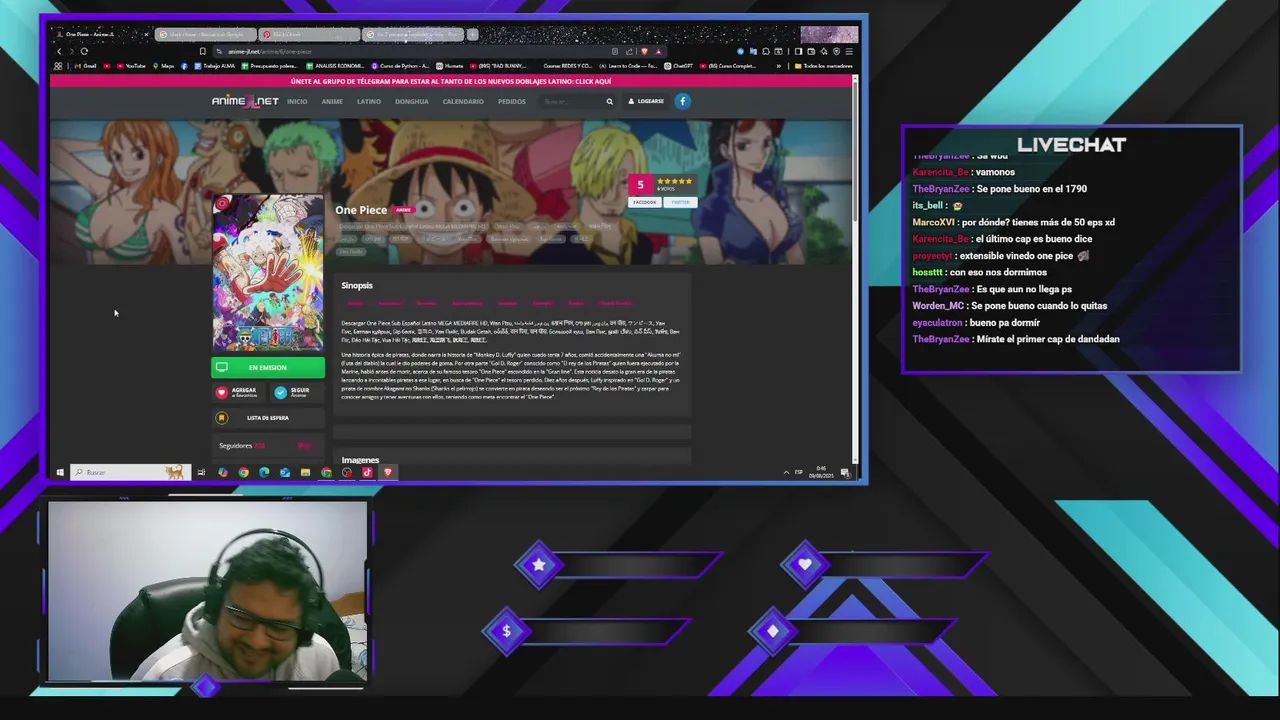Open the CALENDARIO menu item
Screen dimensions: 1280x720
[x=463, y=101]
